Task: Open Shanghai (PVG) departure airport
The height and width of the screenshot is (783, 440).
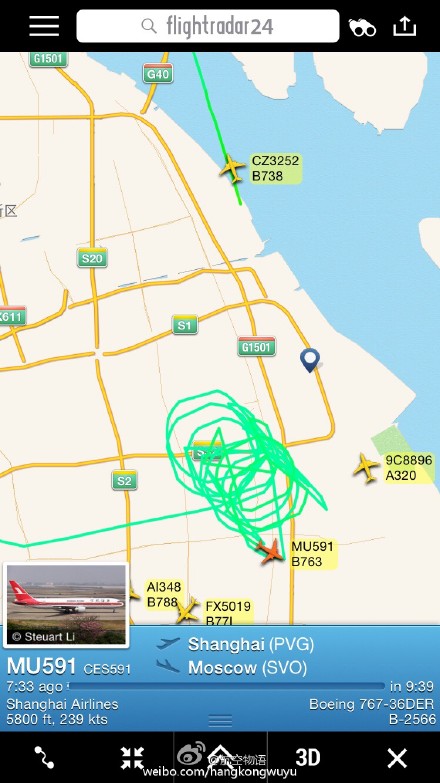Action: click(251, 644)
